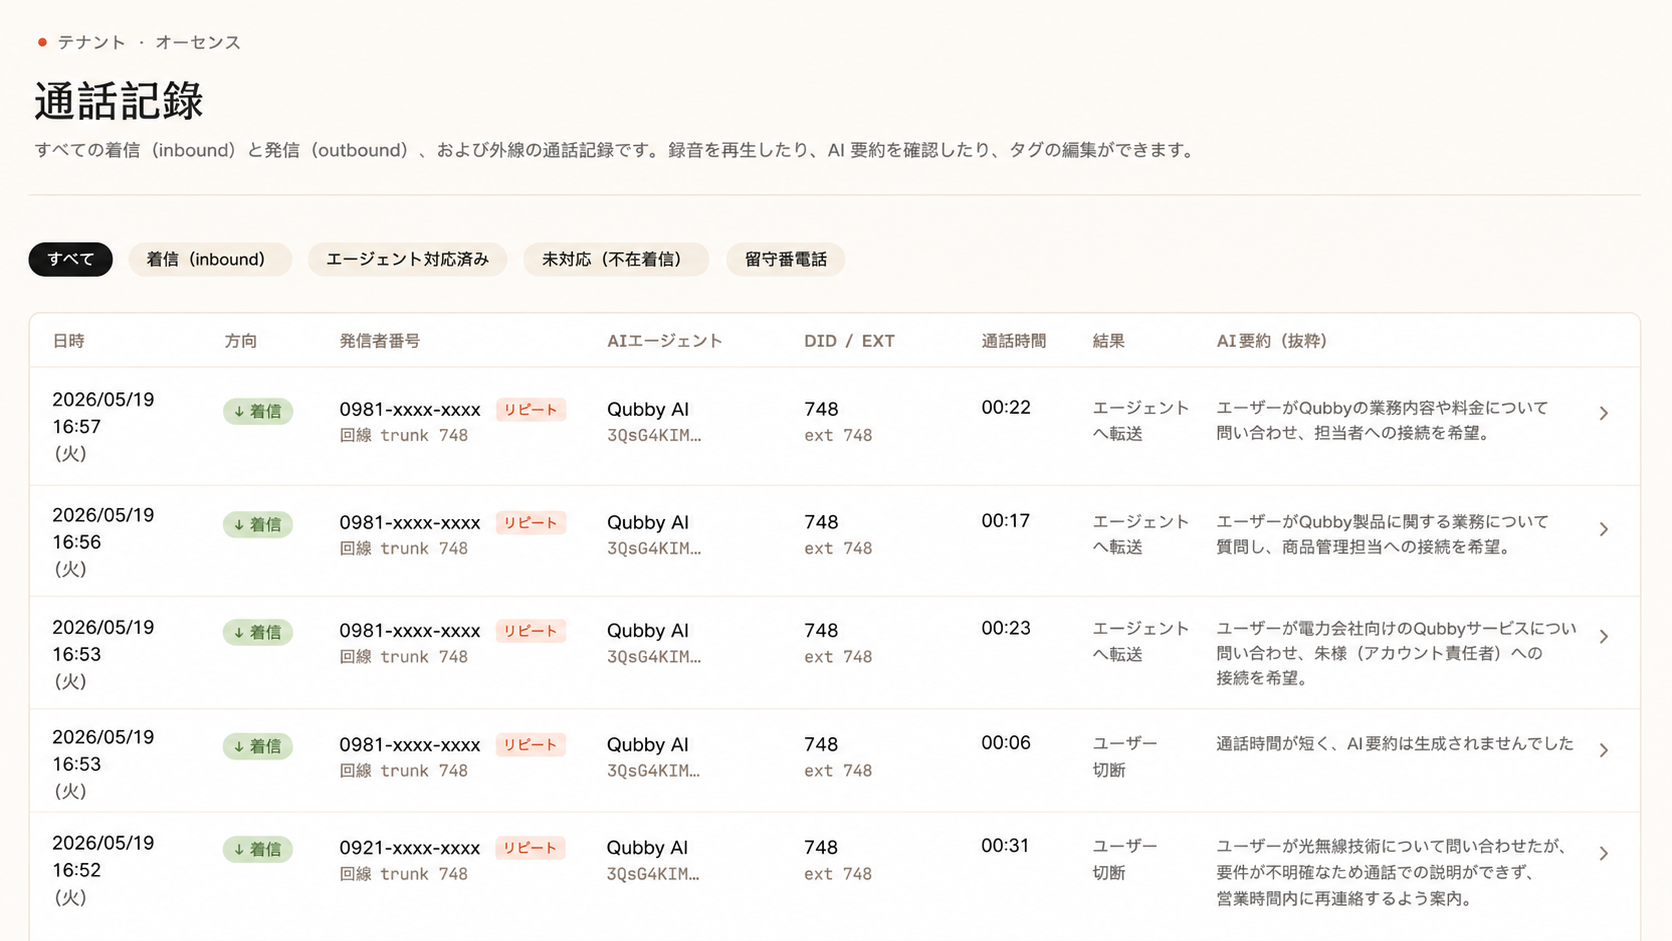
Task: Click the AIエージェント column header
Action: 665,341
